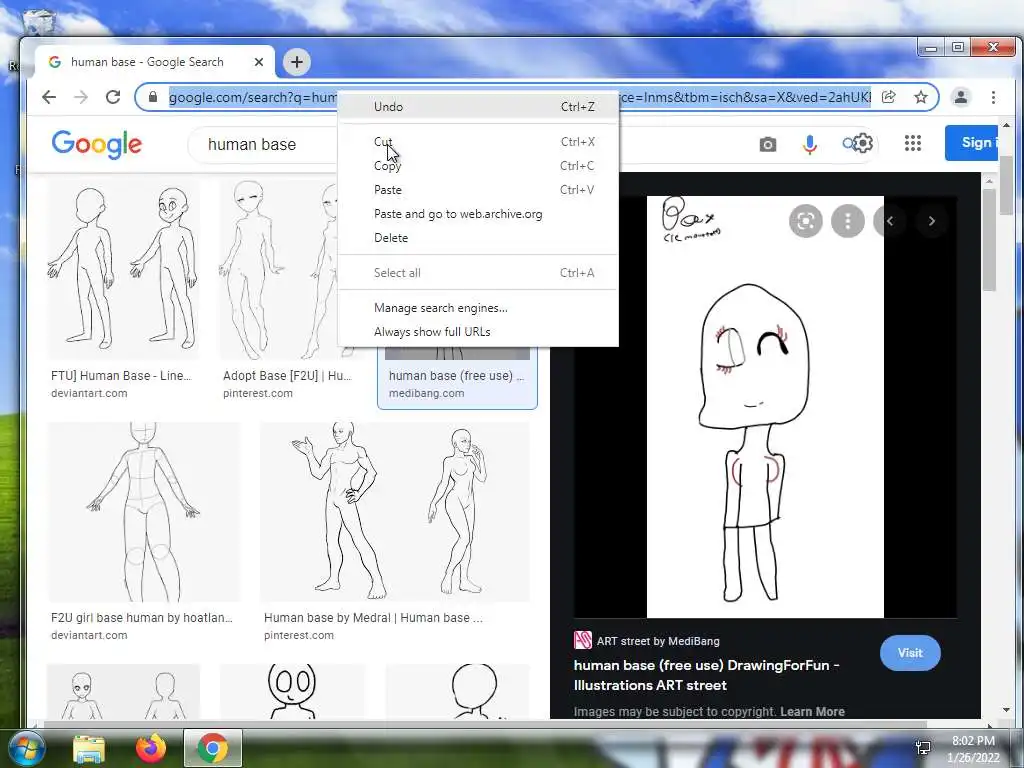Choose Select all in the context menu
1024x768 pixels.
point(479,273)
